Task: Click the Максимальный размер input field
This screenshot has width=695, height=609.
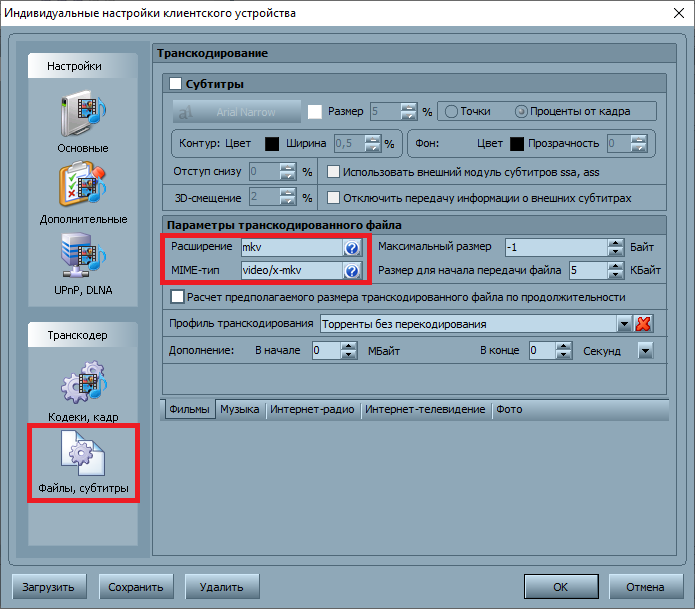Action: point(555,247)
